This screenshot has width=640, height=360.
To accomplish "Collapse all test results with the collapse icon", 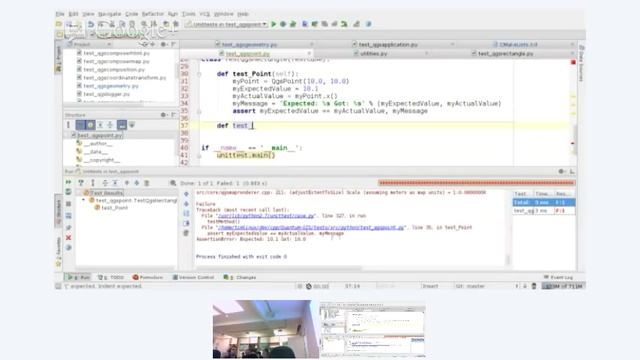I will point(116,183).
